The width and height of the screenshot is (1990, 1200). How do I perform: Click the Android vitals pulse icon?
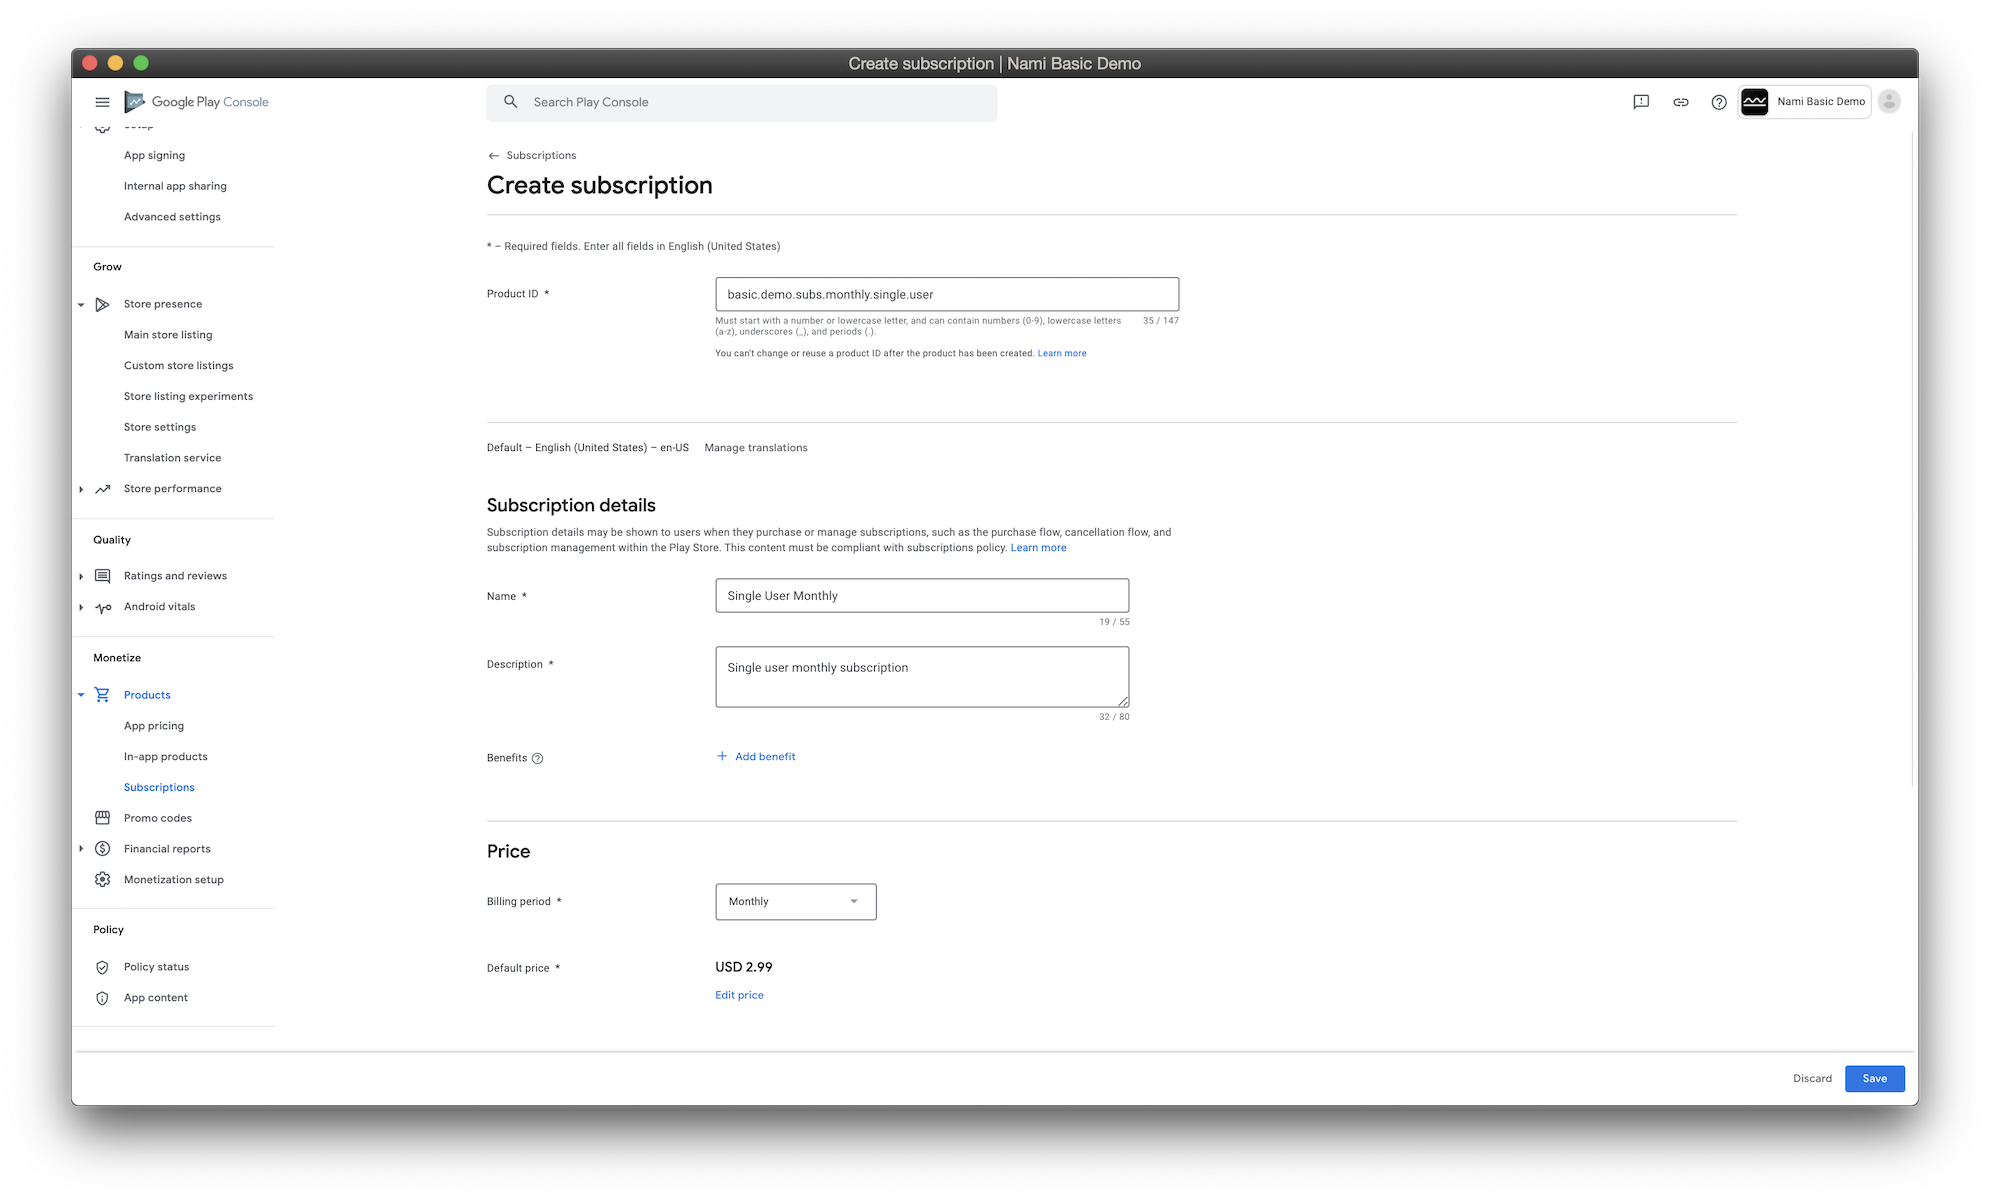click(102, 607)
